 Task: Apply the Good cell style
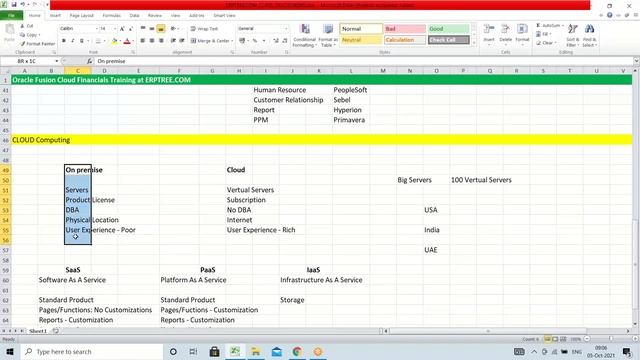[x=448, y=29]
